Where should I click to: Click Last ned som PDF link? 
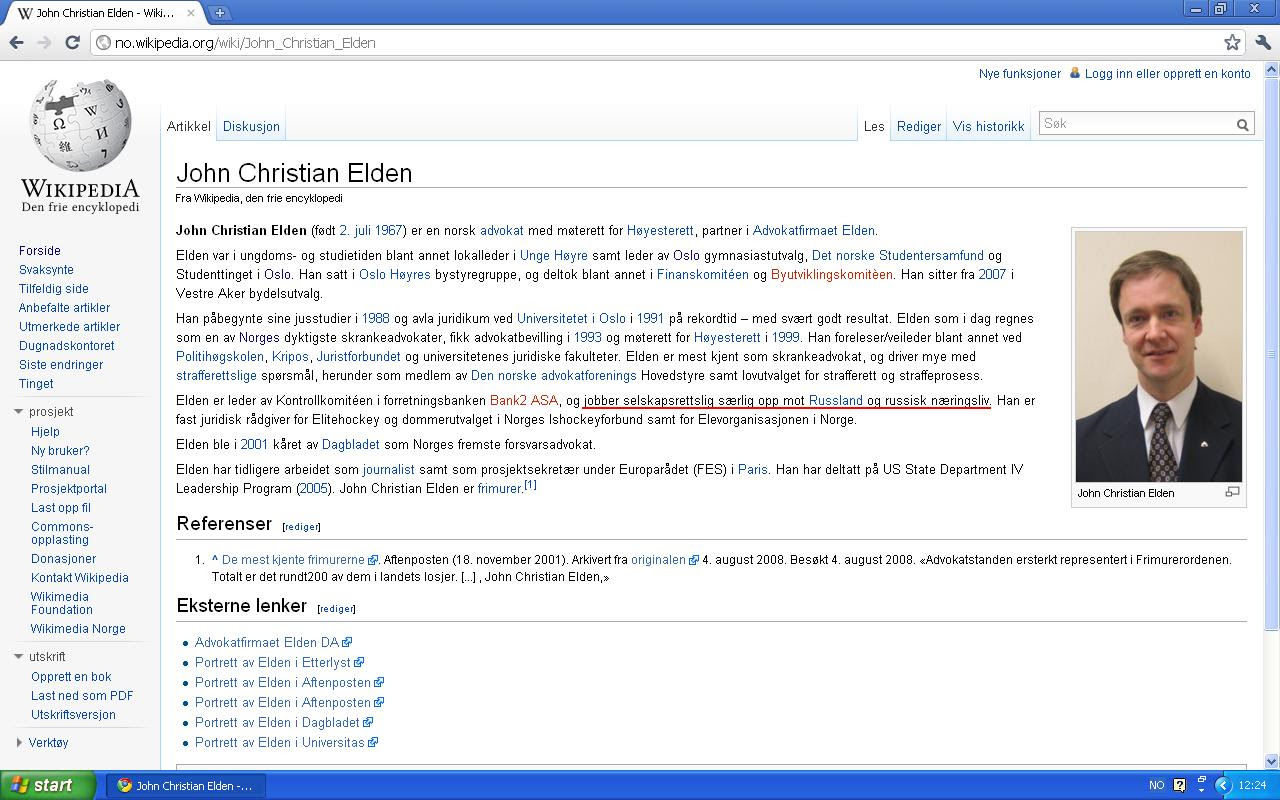point(82,696)
